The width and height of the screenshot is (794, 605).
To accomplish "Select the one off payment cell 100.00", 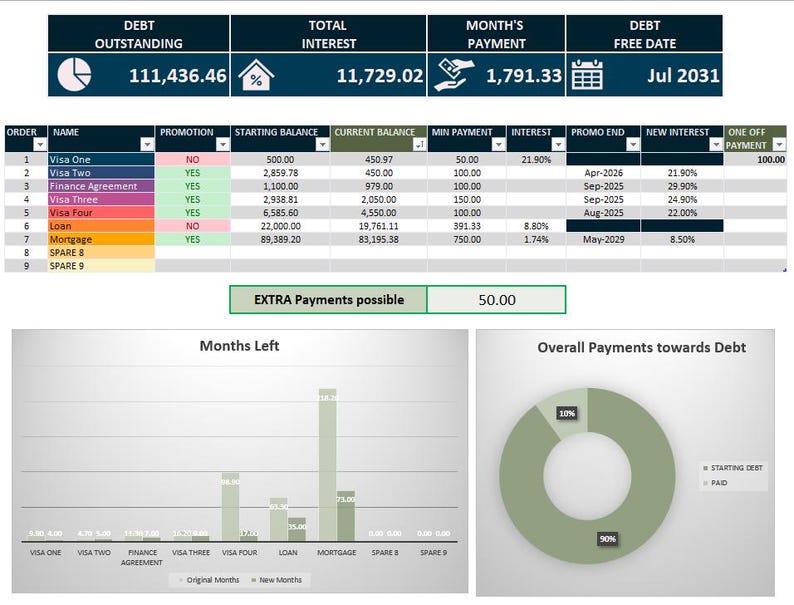I will pyautogui.click(x=755, y=159).
